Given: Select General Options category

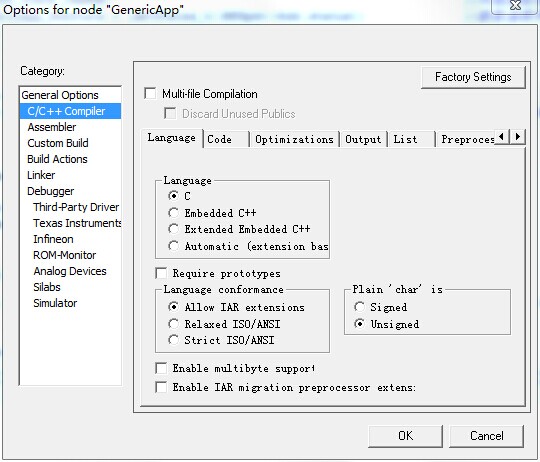Looking at the screenshot, I should 60,95.
